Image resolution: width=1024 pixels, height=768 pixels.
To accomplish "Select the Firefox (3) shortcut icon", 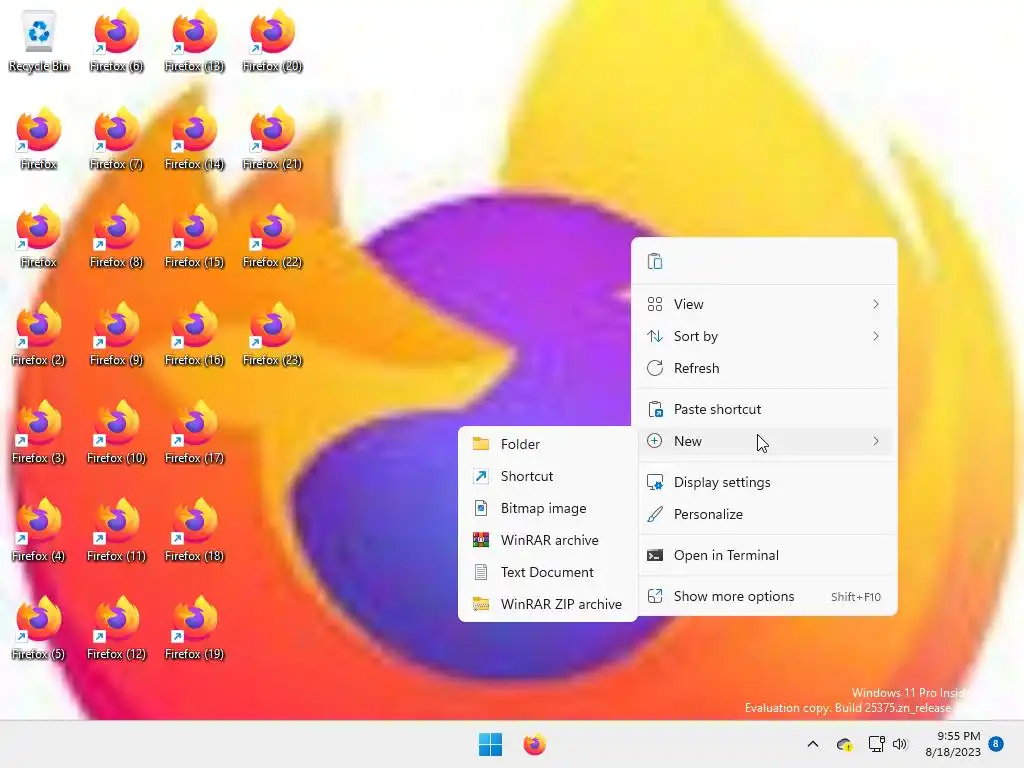I will click(39, 432).
